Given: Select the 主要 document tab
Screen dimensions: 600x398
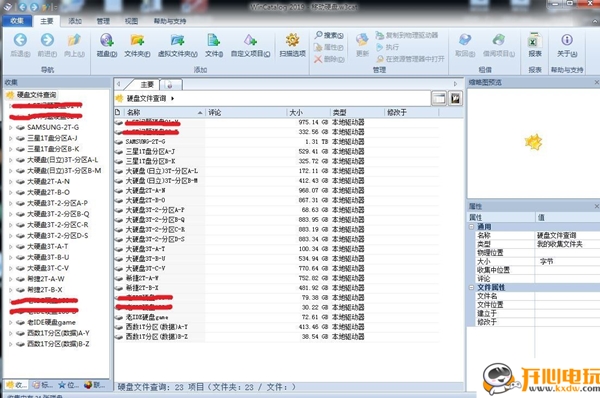Looking at the screenshot, I should click(x=147, y=85).
